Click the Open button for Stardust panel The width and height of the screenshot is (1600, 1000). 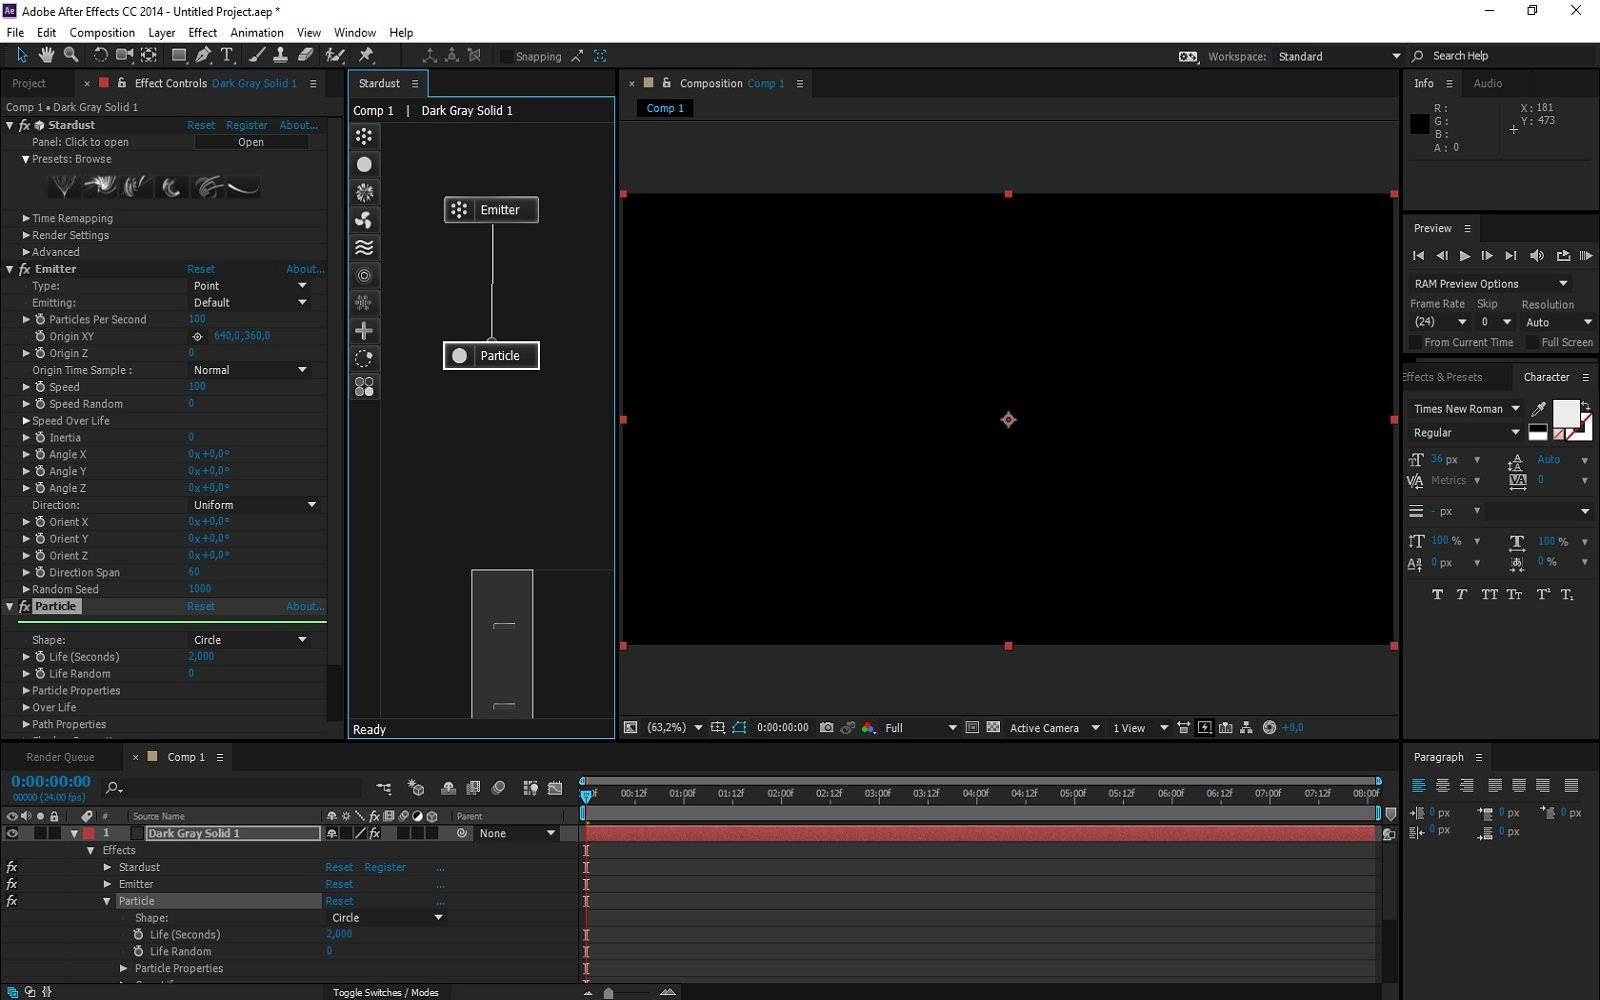251,142
